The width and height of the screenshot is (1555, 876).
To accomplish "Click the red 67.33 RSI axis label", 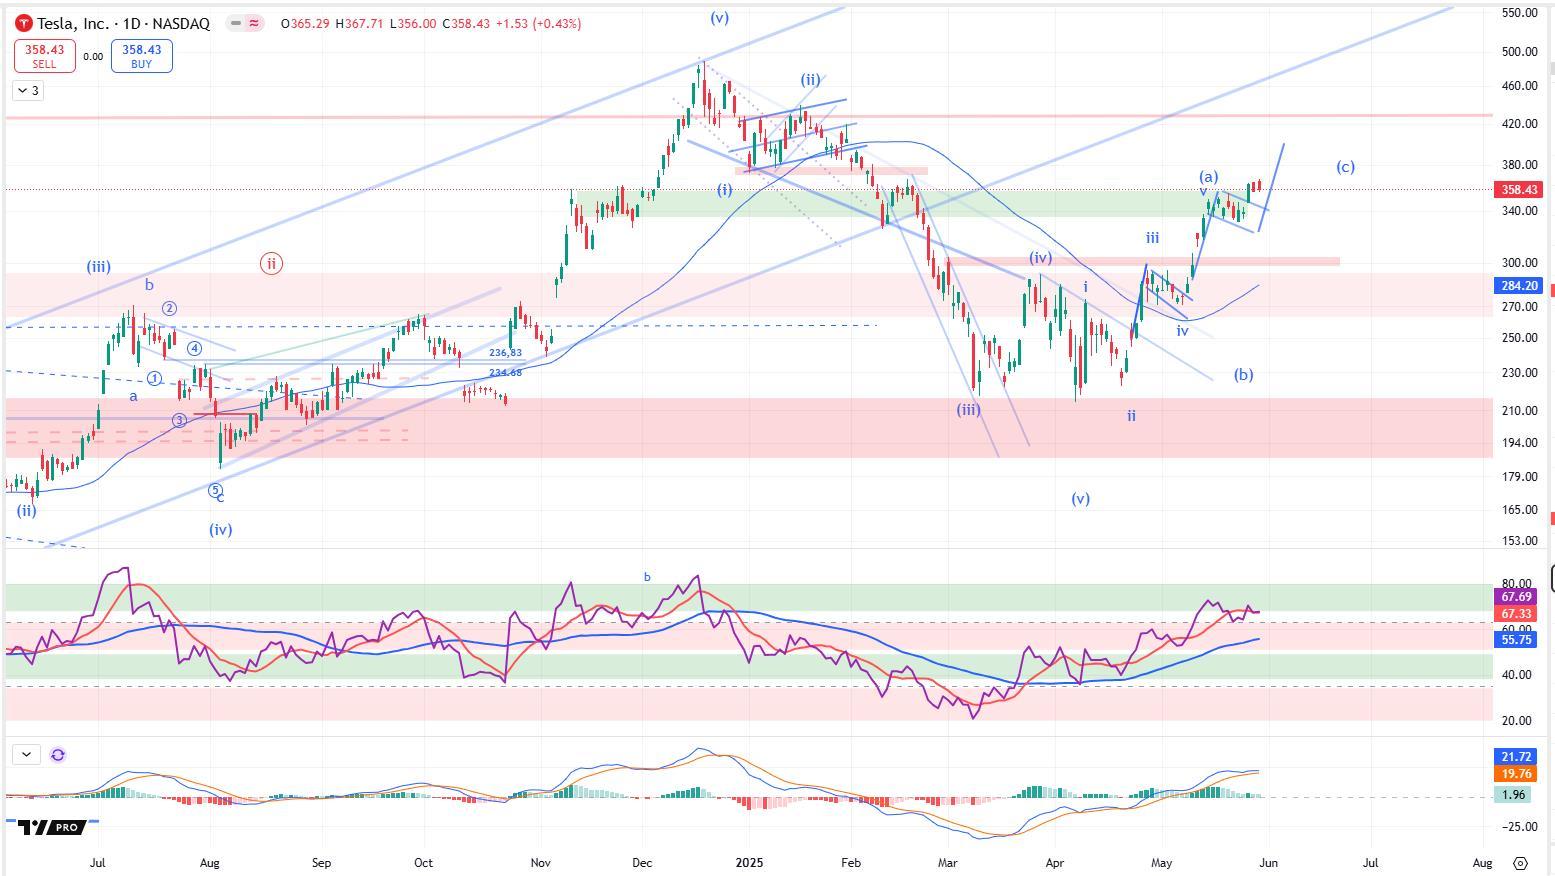I will click(1516, 614).
